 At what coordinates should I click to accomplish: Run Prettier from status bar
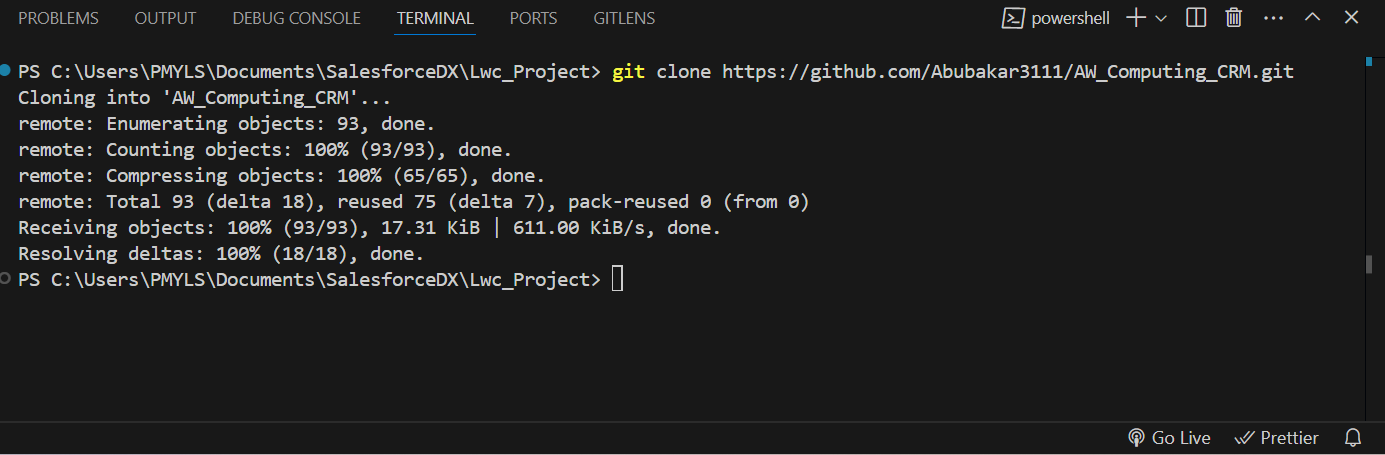pos(1277,438)
